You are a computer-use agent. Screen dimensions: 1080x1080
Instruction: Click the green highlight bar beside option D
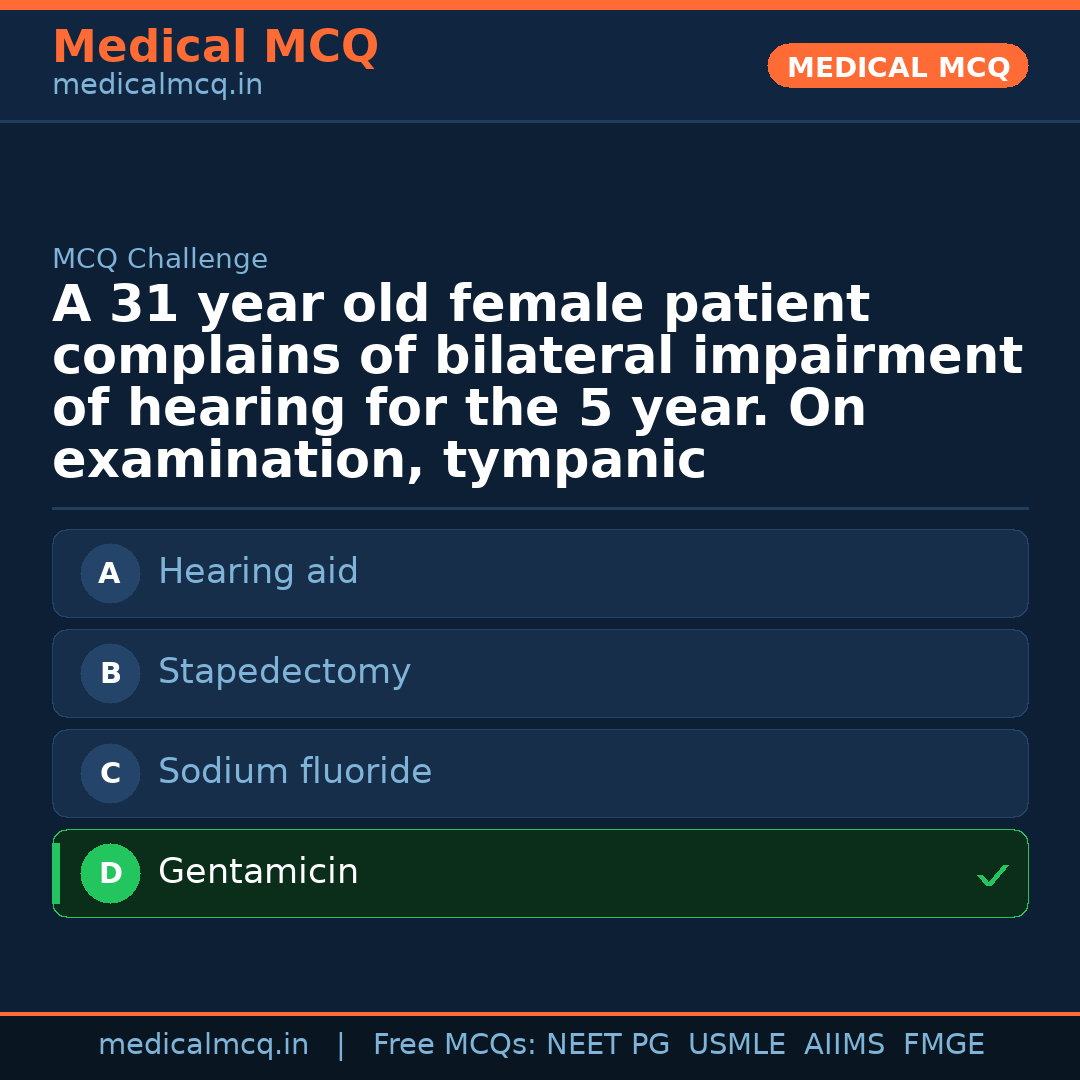tap(55, 873)
